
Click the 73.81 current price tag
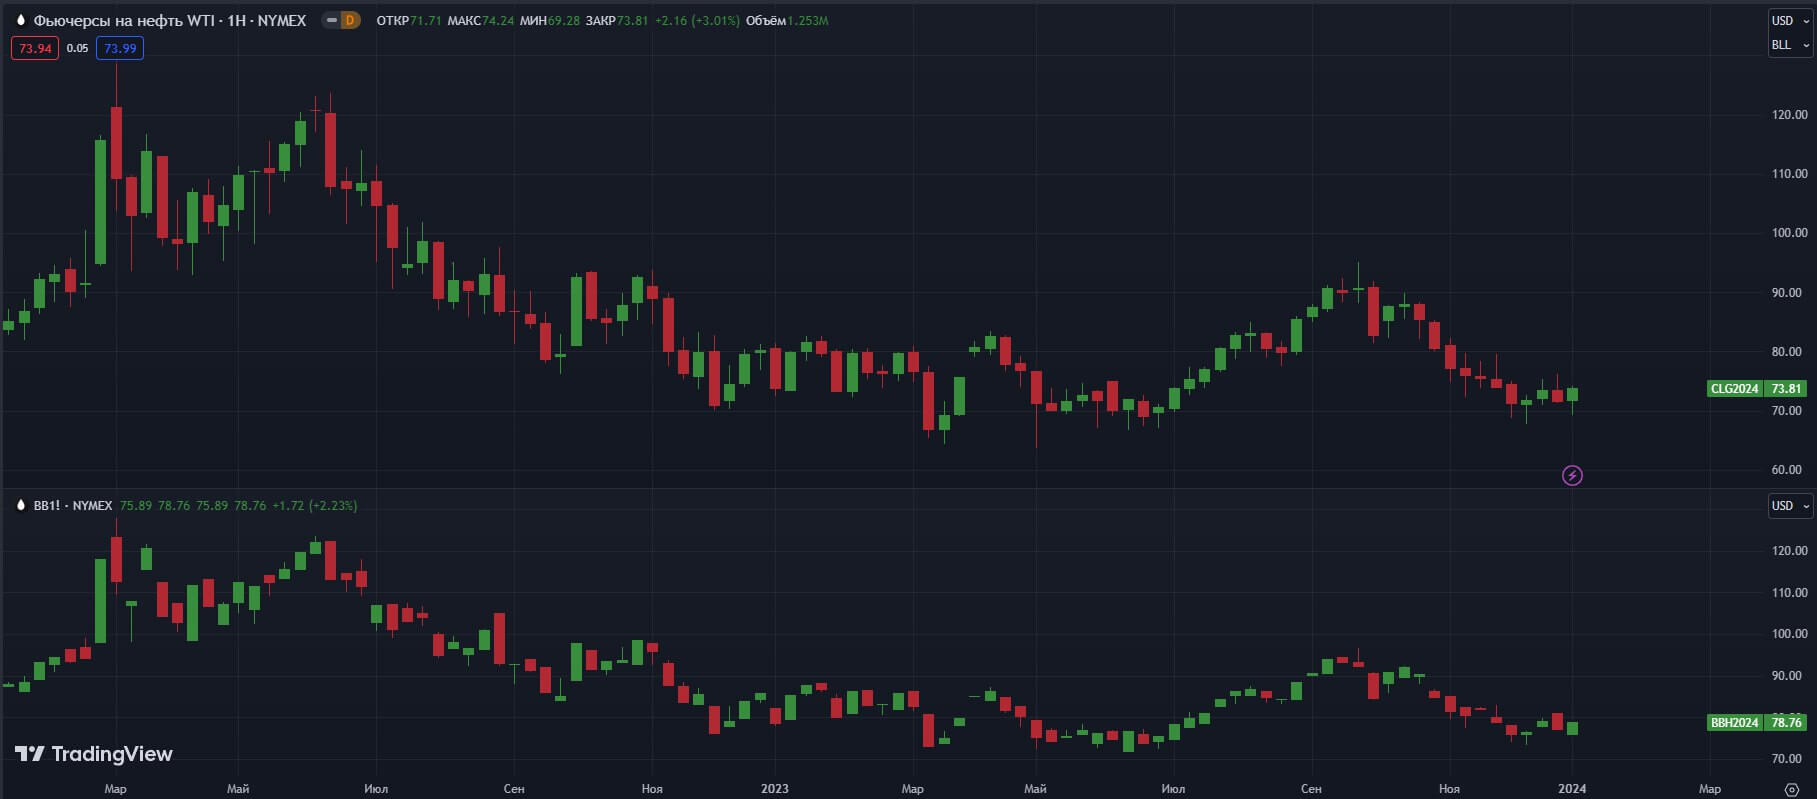coord(1786,389)
